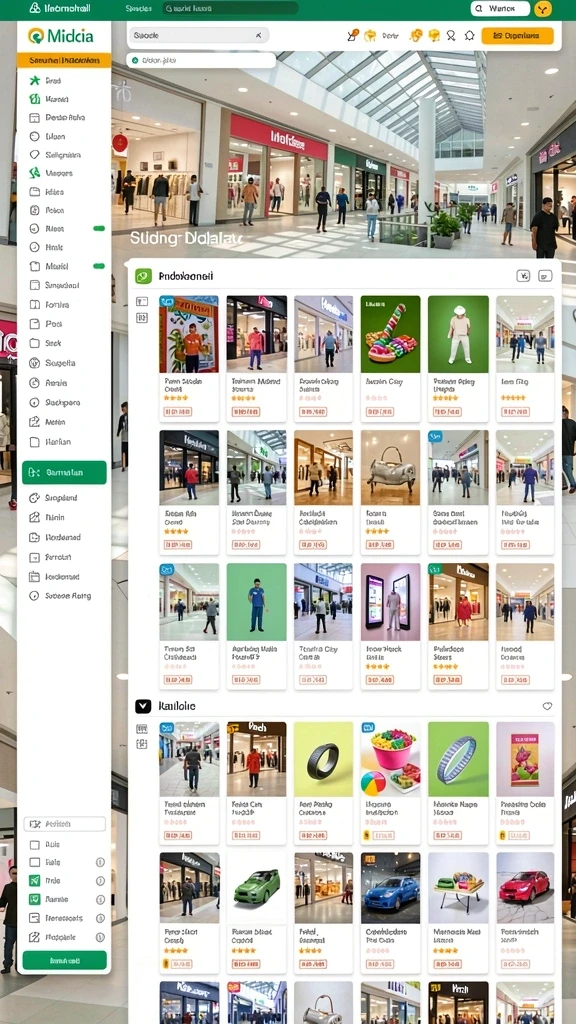The width and height of the screenshot is (576, 1024).
Task: Check the first empty checkbox in the bottom filter panel
Action: [35, 844]
